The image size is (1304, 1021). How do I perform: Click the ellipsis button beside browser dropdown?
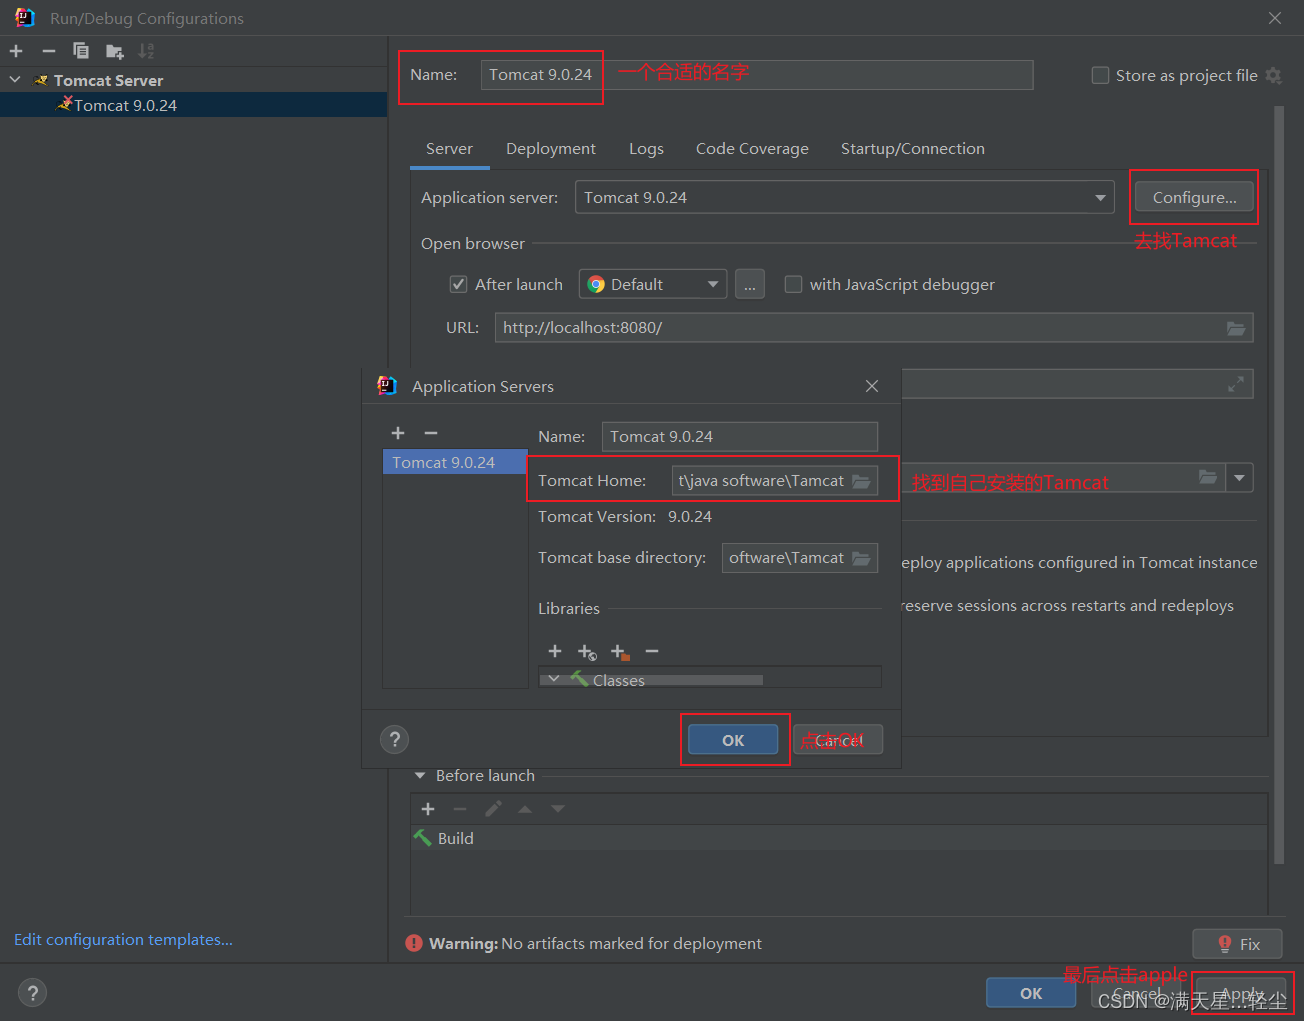coord(750,284)
